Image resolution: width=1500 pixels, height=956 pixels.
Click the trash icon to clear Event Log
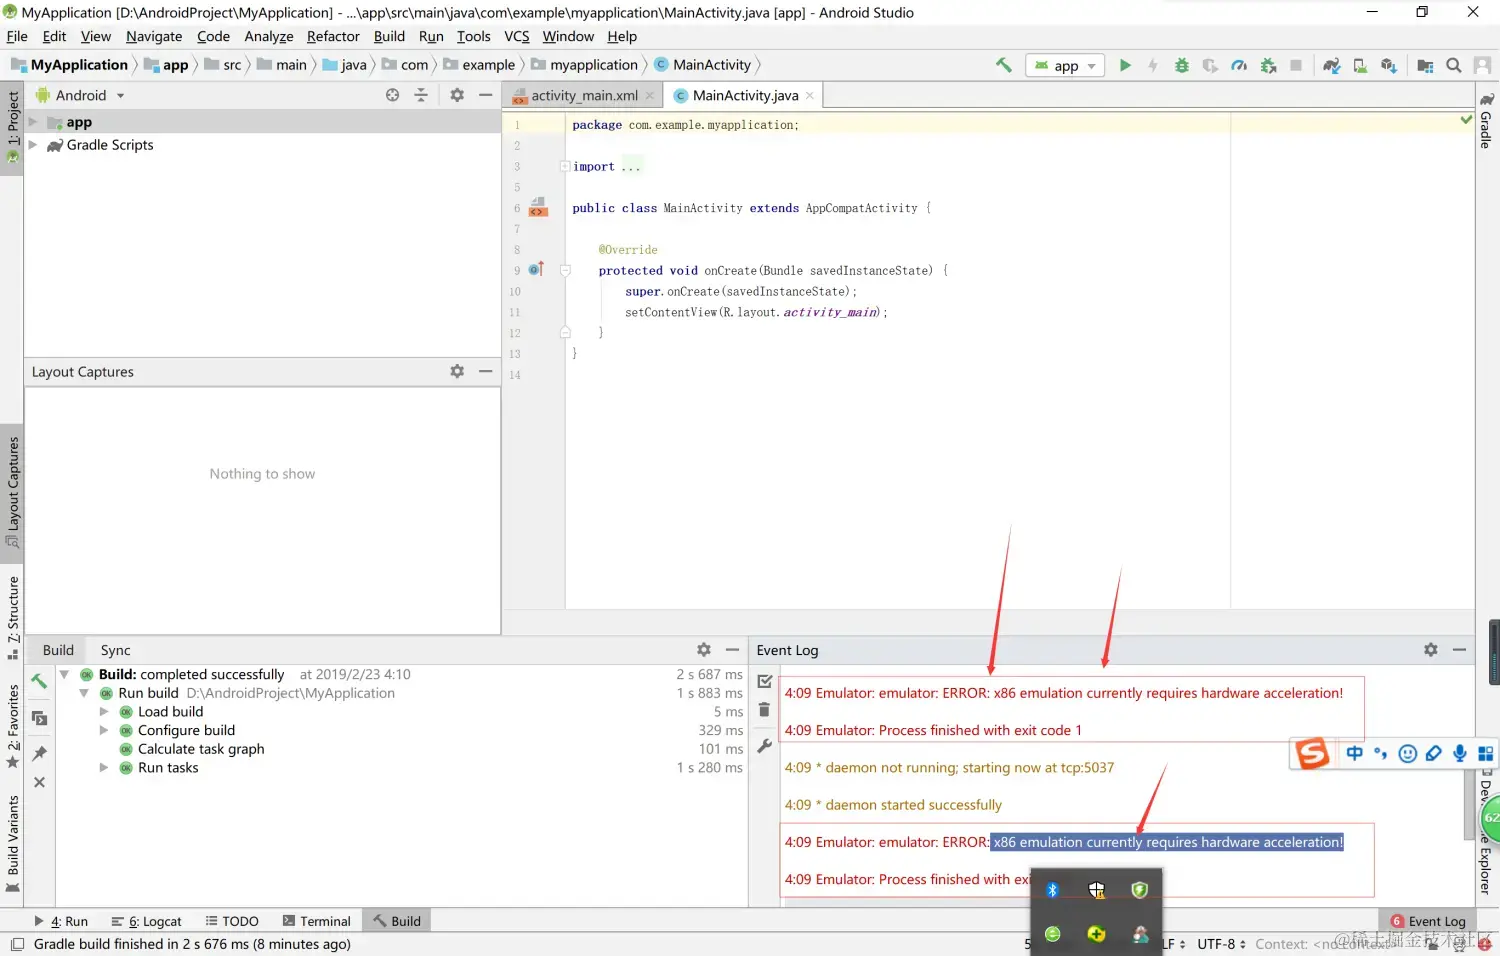tap(765, 710)
